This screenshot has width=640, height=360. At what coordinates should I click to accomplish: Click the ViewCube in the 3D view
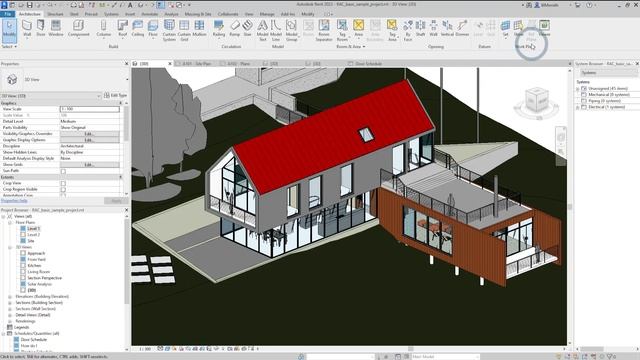pos(536,101)
